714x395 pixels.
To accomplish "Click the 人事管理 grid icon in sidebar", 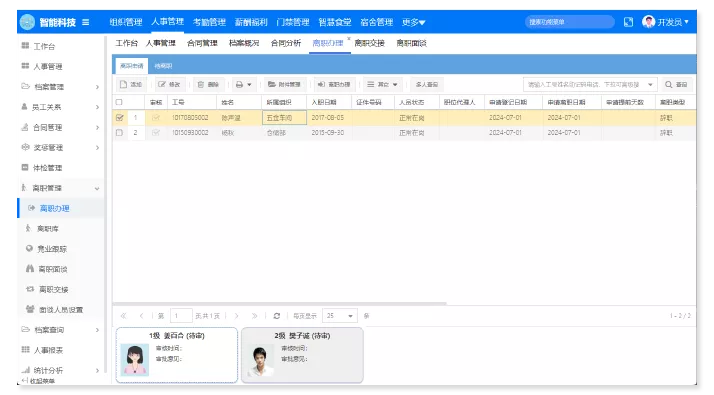I will [x=26, y=66].
